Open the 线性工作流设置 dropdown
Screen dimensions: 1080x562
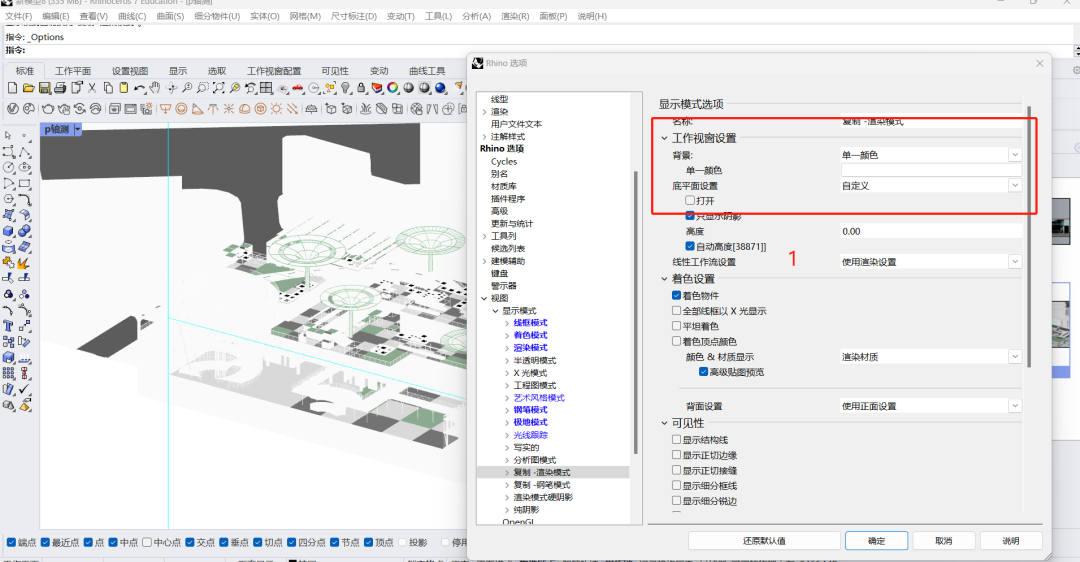pyautogui.click(x=931, y=262)
